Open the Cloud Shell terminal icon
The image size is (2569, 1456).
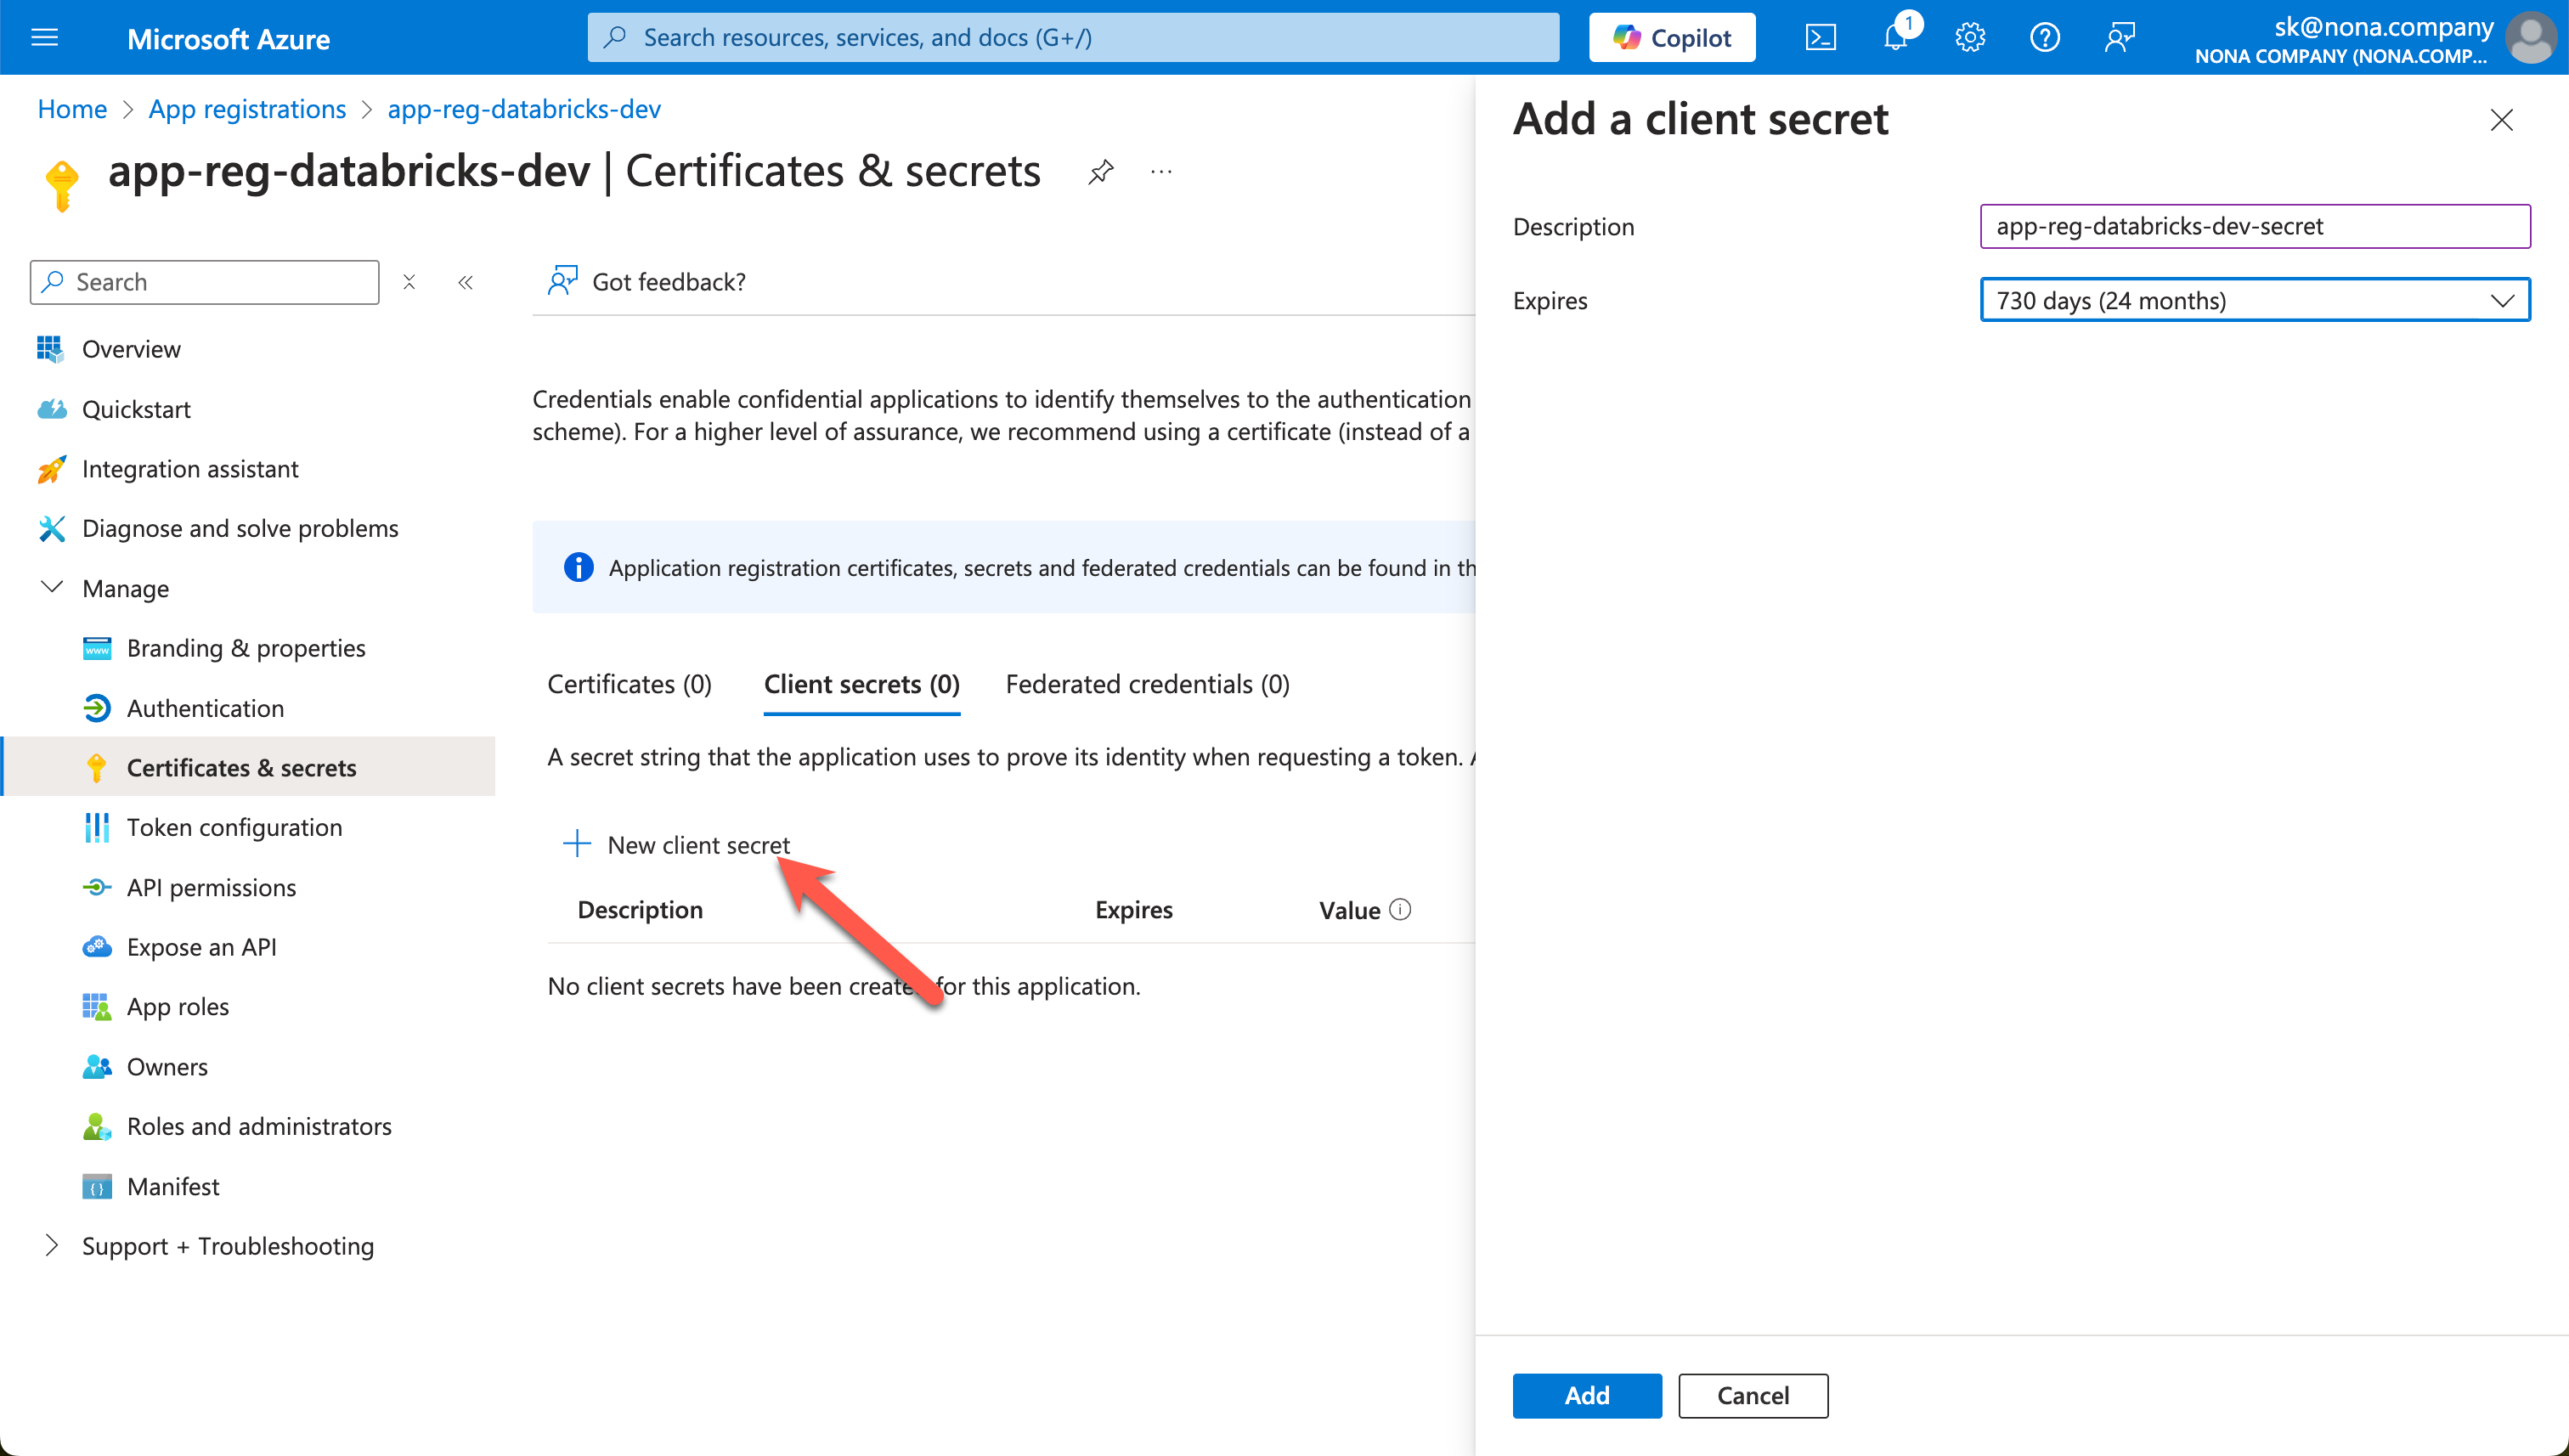pyautogui.click(x=1820, y=38)
